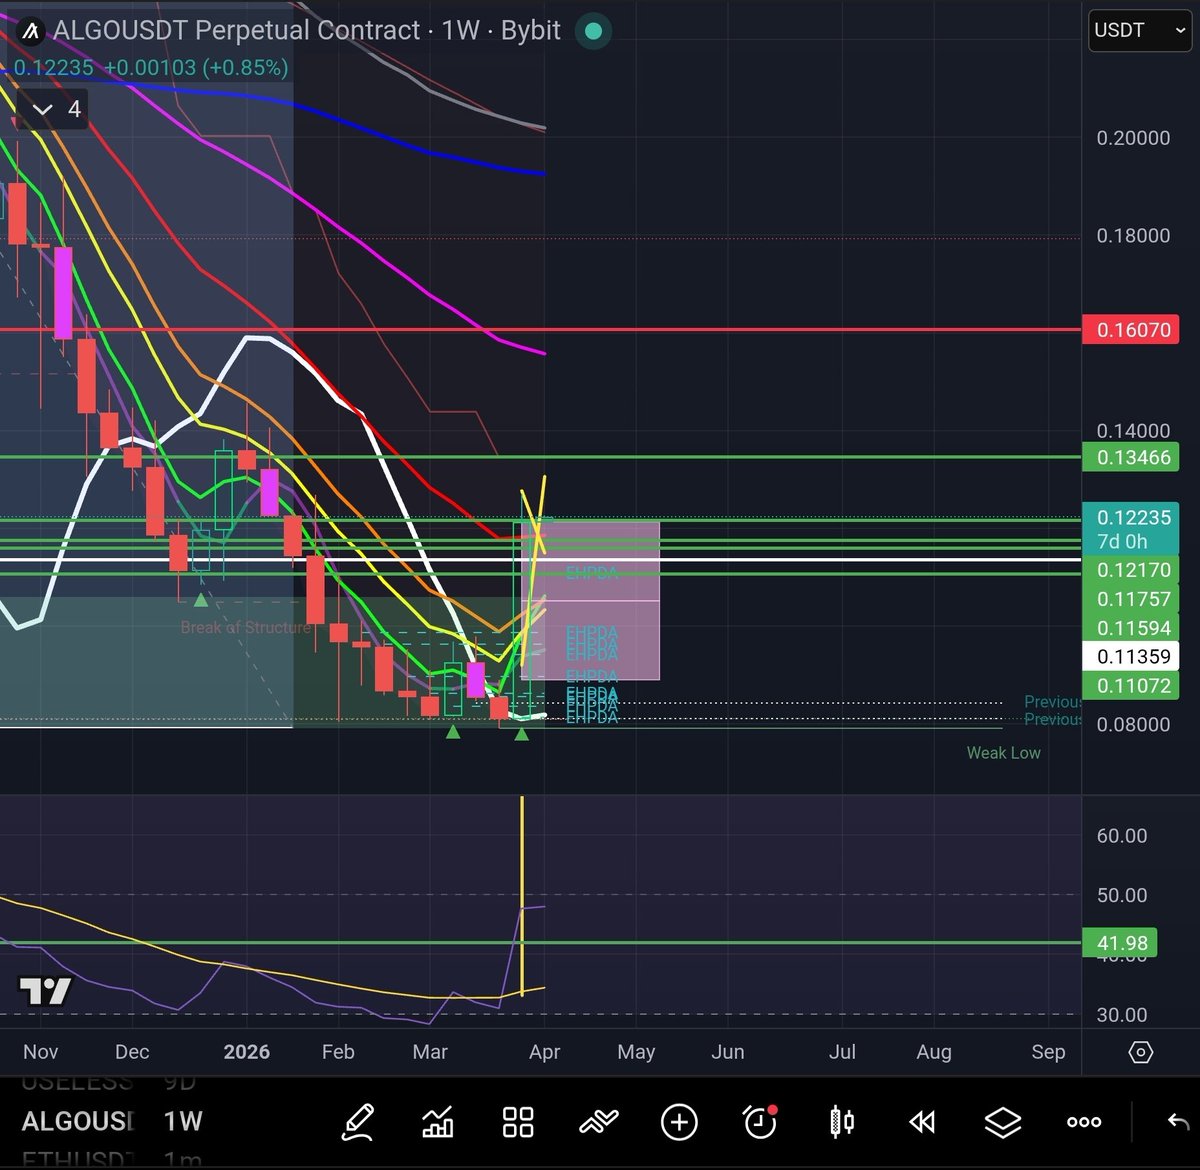Click the 0.11072 green level label

click(x=1132, y=686)
